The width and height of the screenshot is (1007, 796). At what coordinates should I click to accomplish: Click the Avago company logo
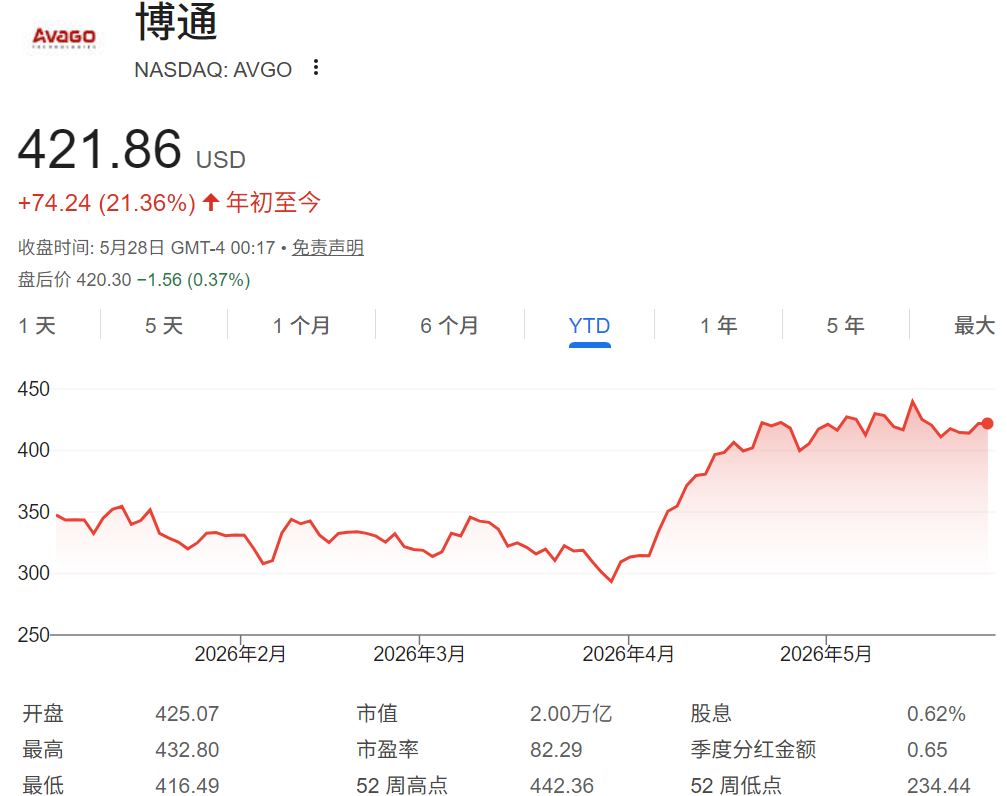point(64,37)
